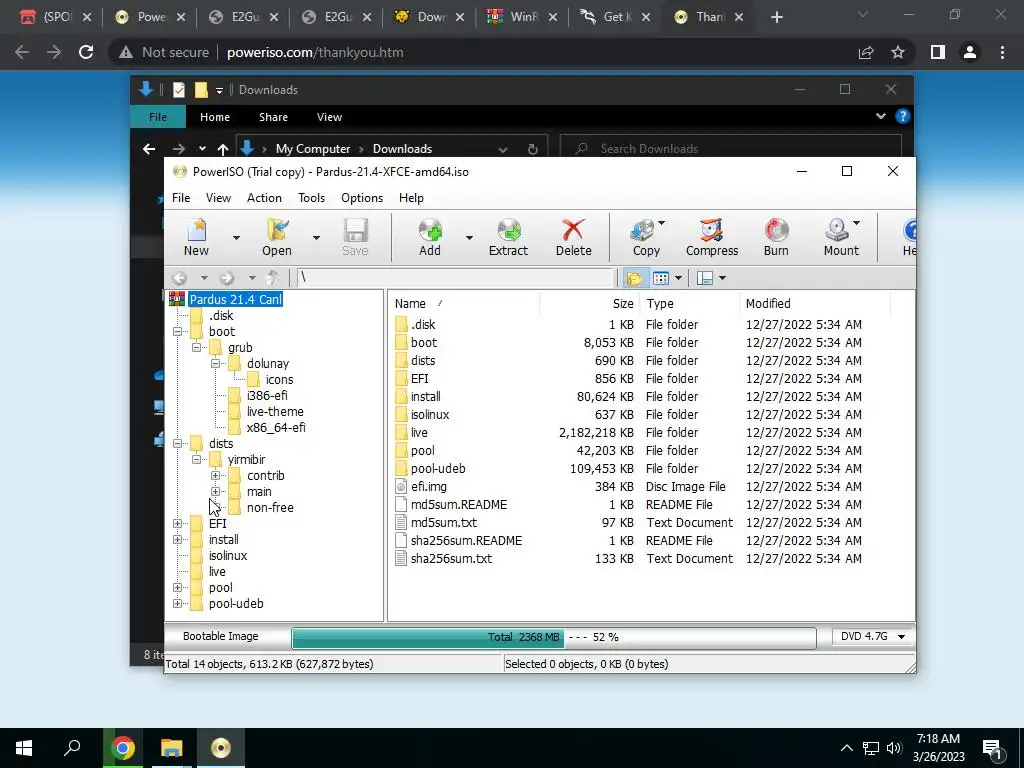Click the Search Downloads box in Explorer
This screenshot has width=1024, height=768.
tap(731, 149)
